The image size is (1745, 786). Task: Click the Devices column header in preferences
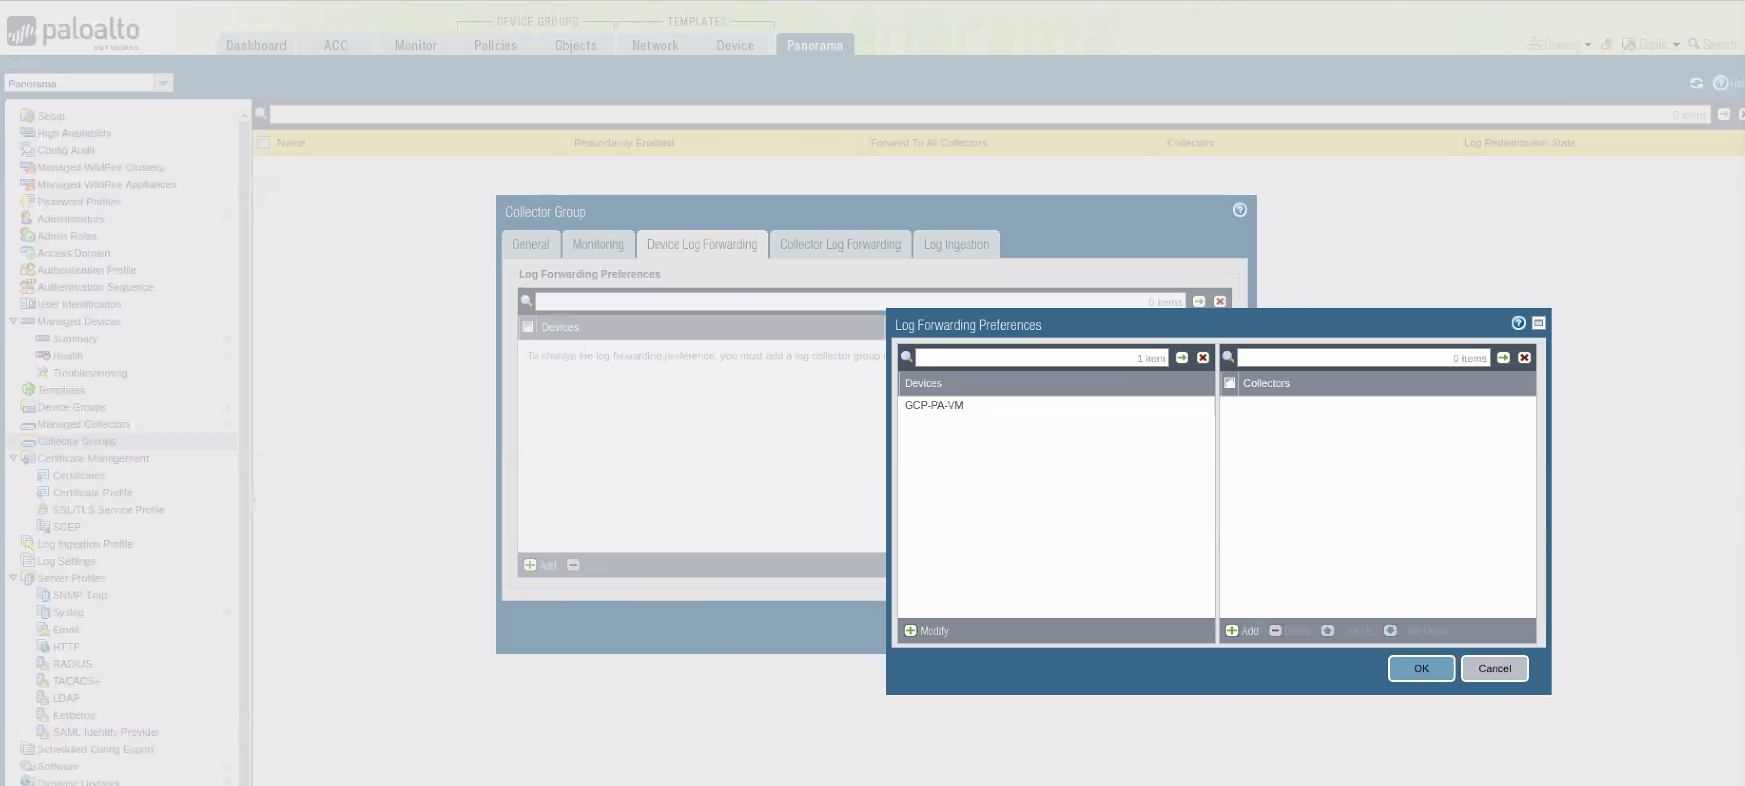coord(923,383)
